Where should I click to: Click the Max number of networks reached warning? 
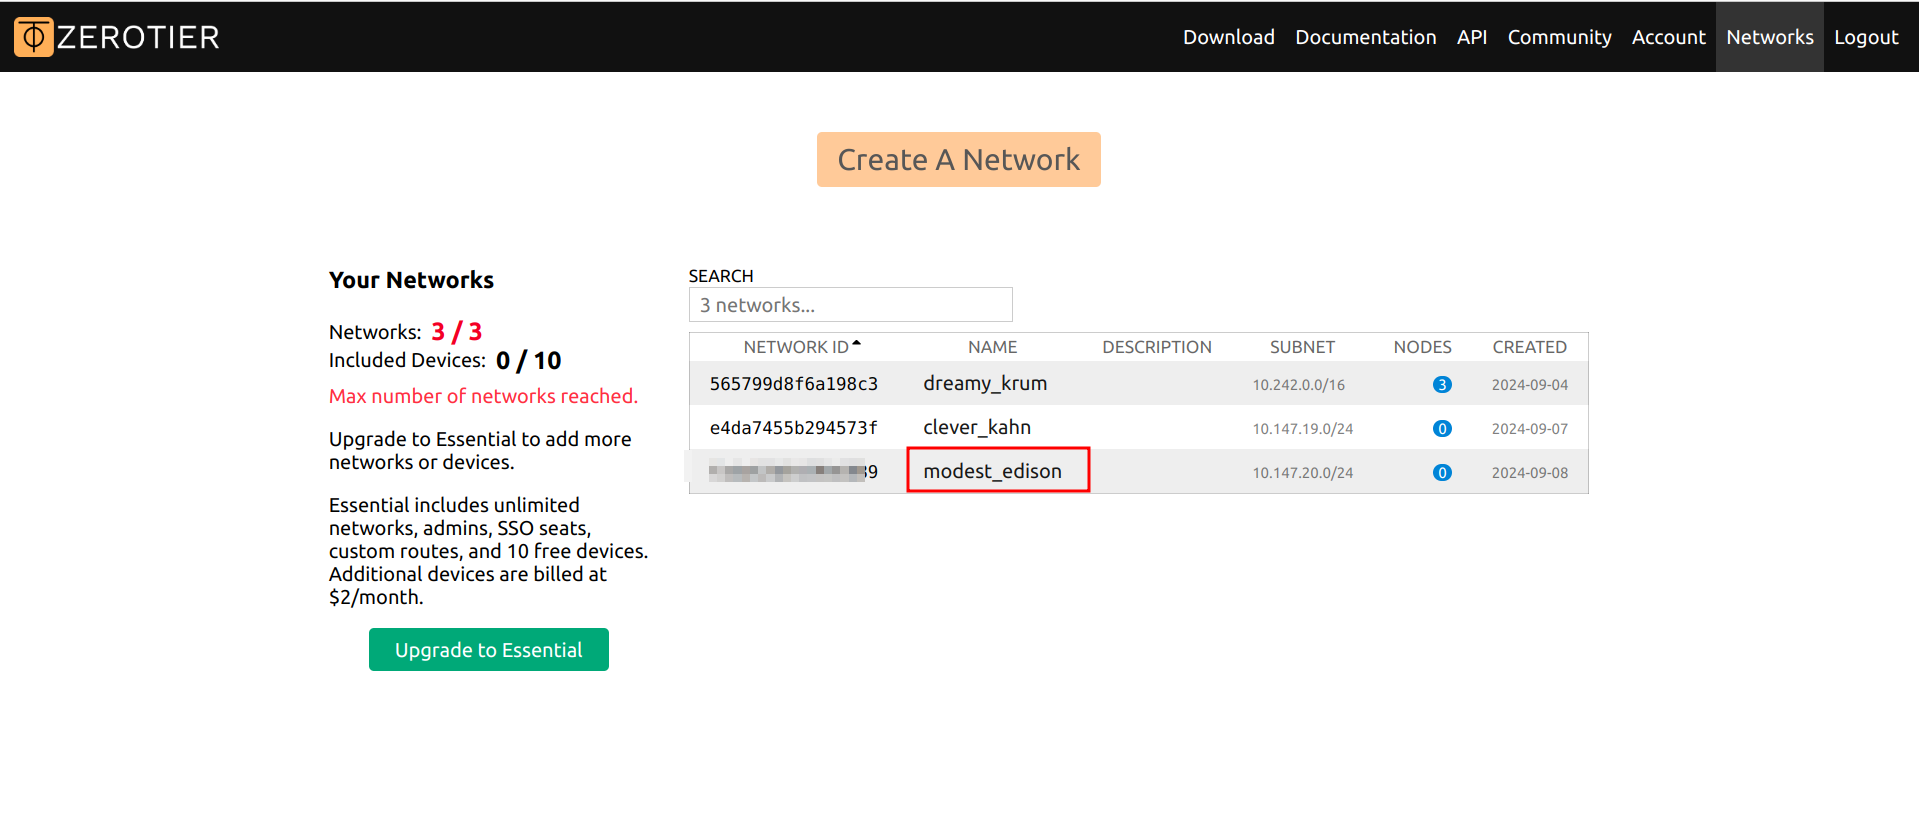pos(483,396)
